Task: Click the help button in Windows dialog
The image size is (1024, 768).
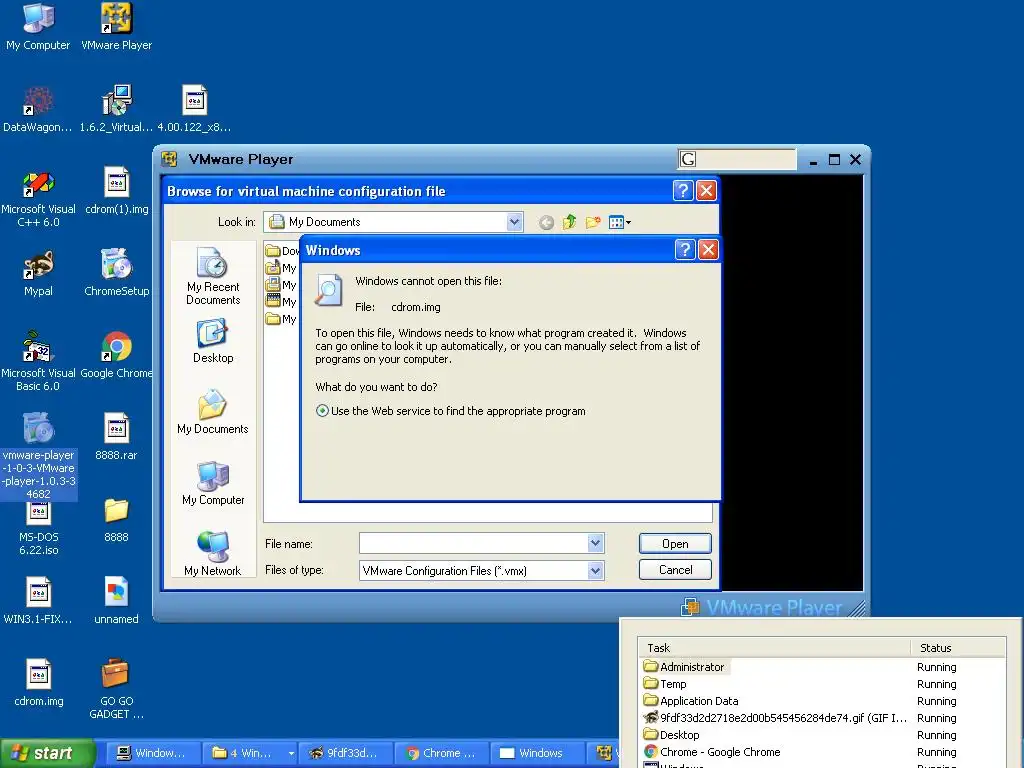Action: tap(684, 249)
